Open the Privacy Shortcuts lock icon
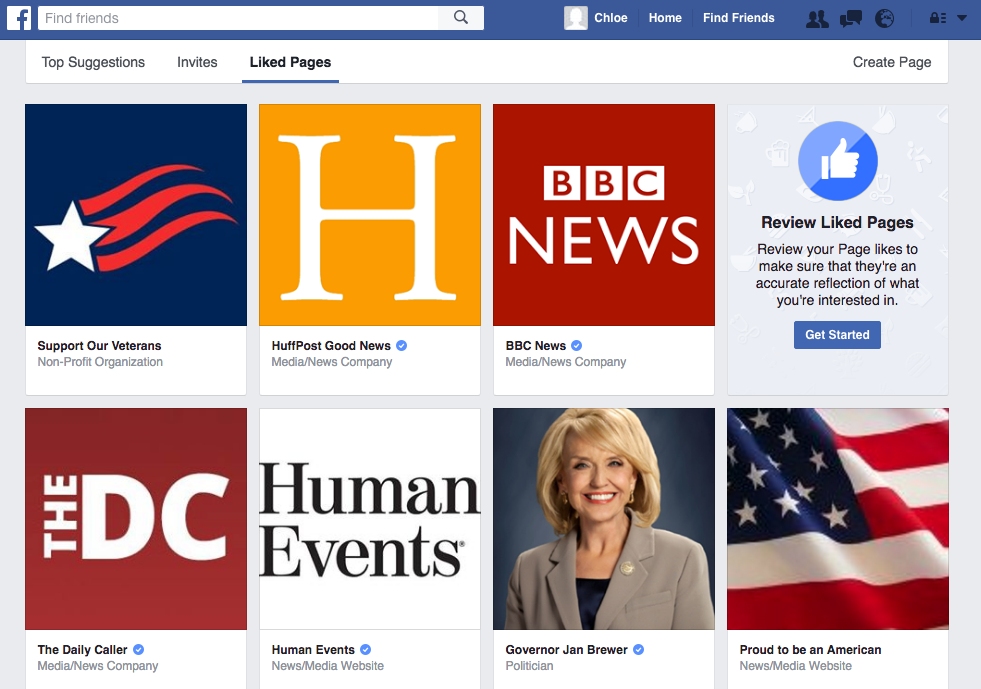The width and height of the screenshot is (981, 689). (937, 18)
